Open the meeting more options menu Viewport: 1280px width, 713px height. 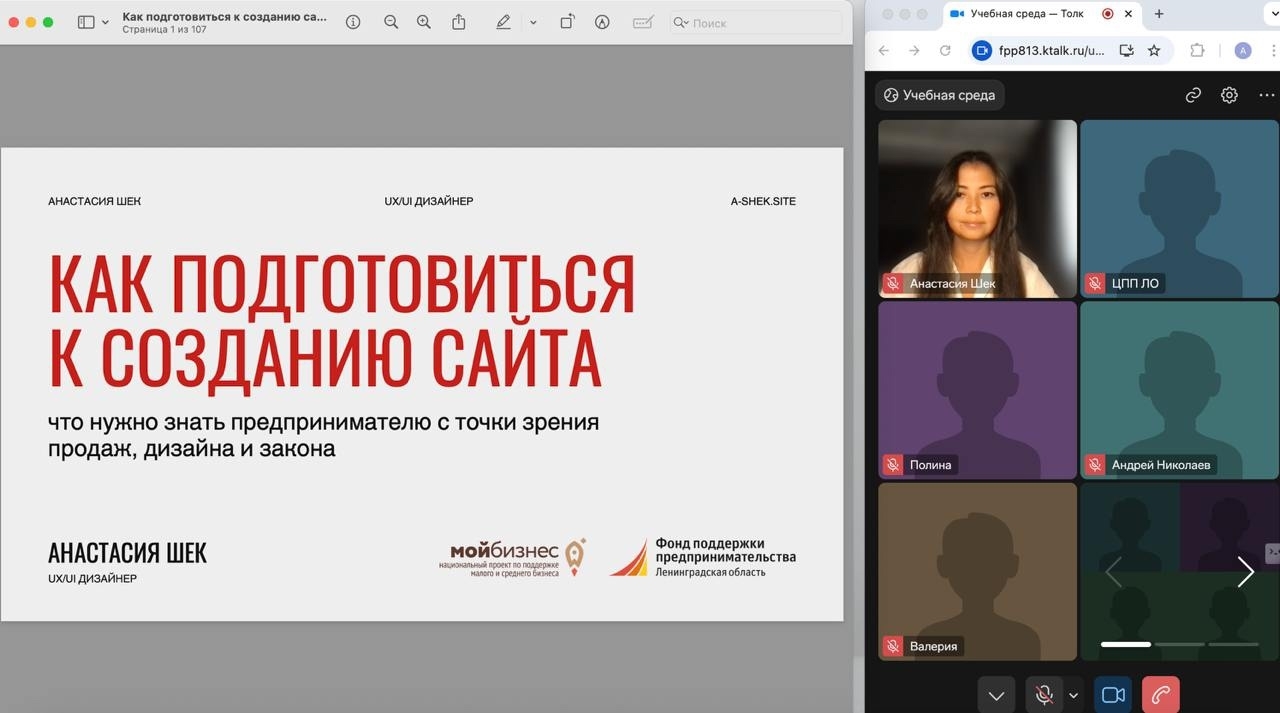click(x=1267, y=95)
